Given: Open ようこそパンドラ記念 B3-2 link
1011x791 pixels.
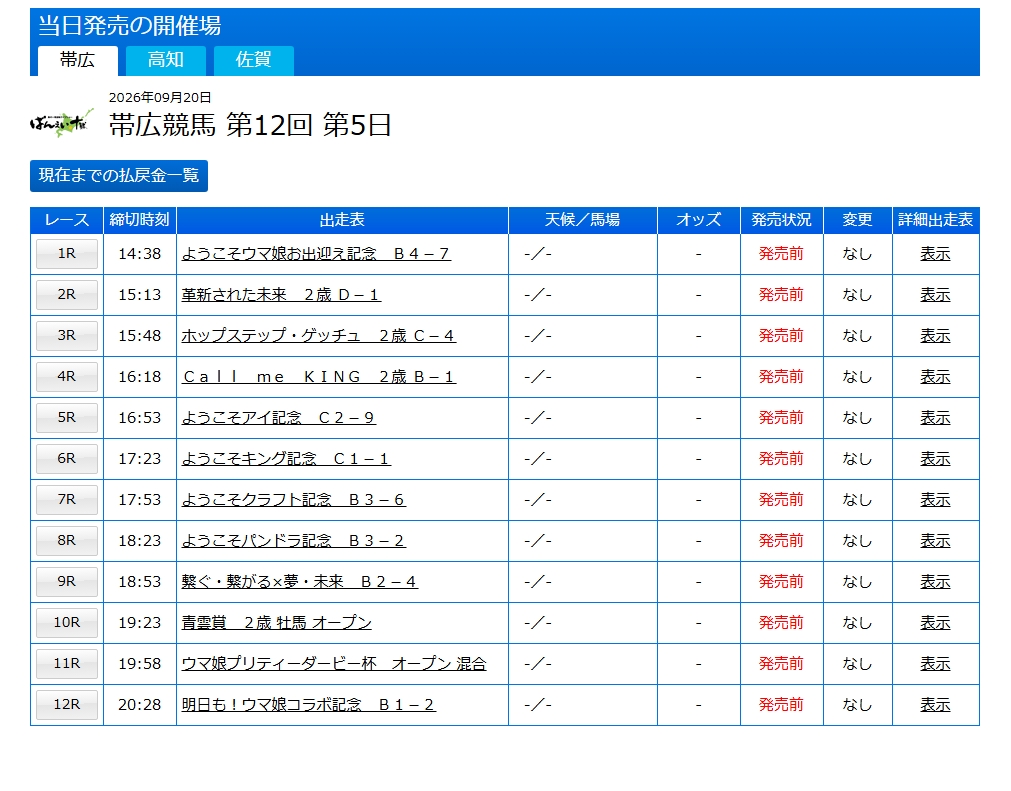Looking at the screenshot, I should 293,540.
